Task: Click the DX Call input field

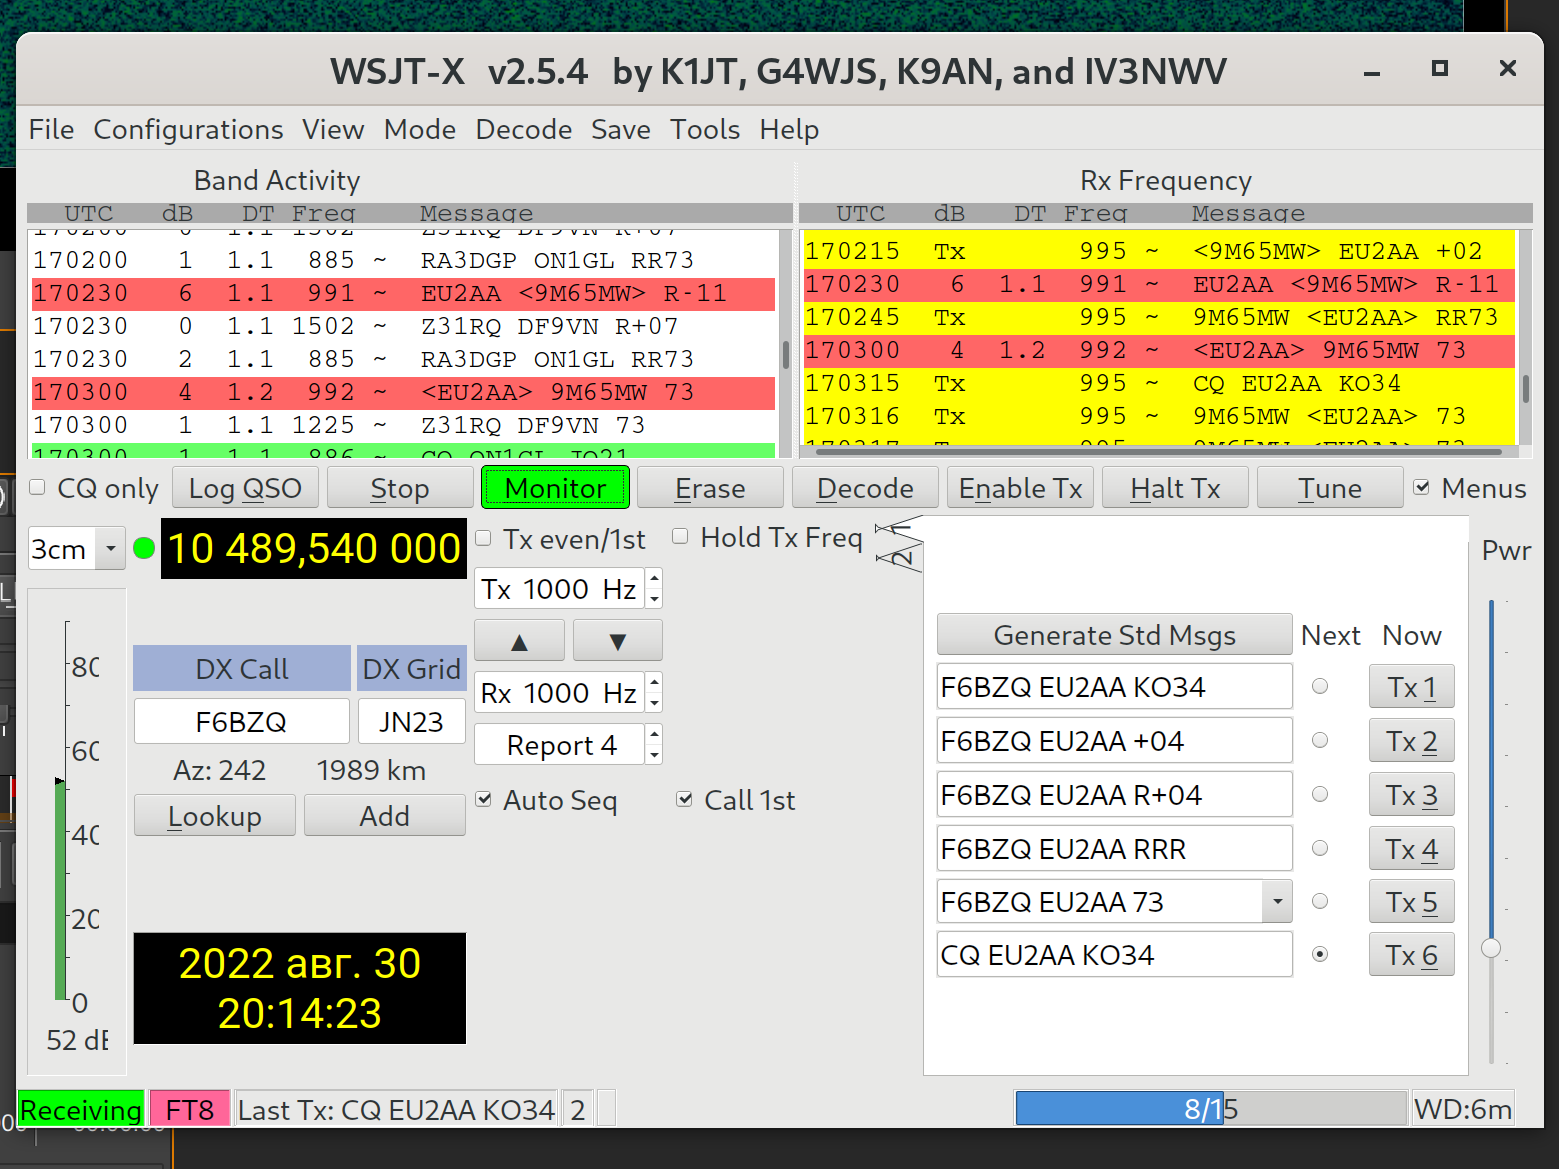Action: click(x=241, y=722)
